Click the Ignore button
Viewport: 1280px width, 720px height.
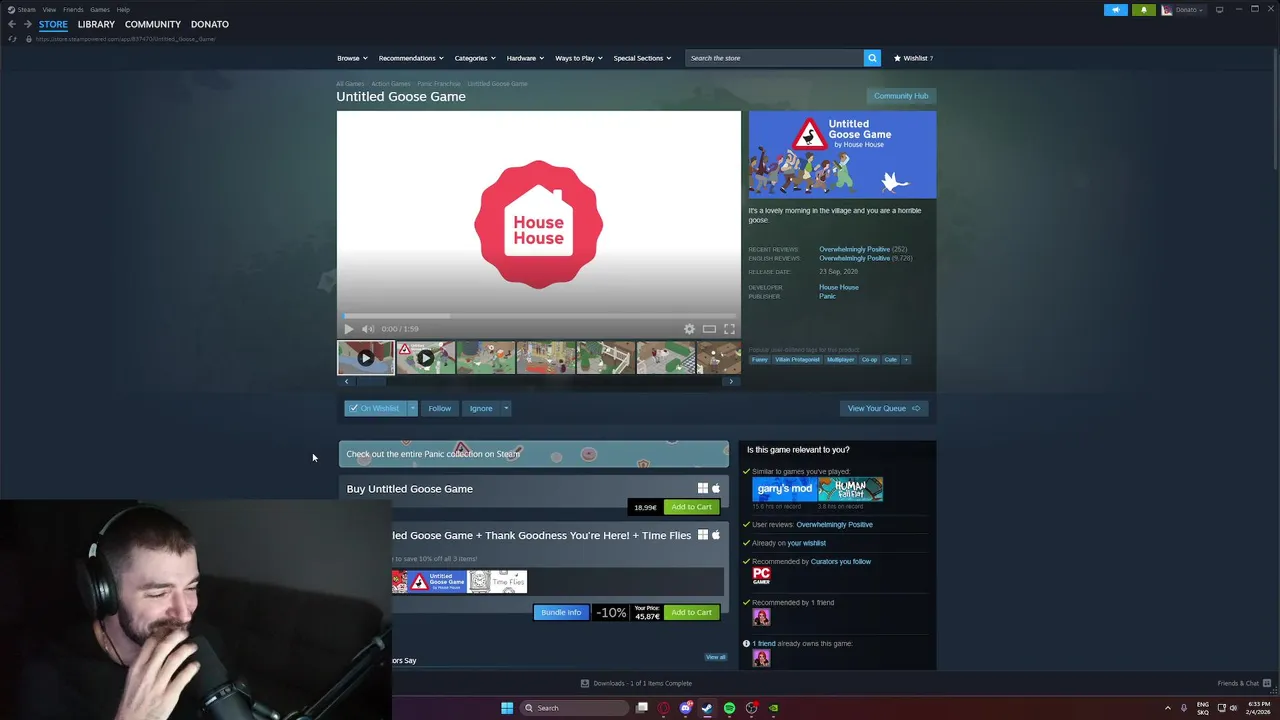click(481, 408)
